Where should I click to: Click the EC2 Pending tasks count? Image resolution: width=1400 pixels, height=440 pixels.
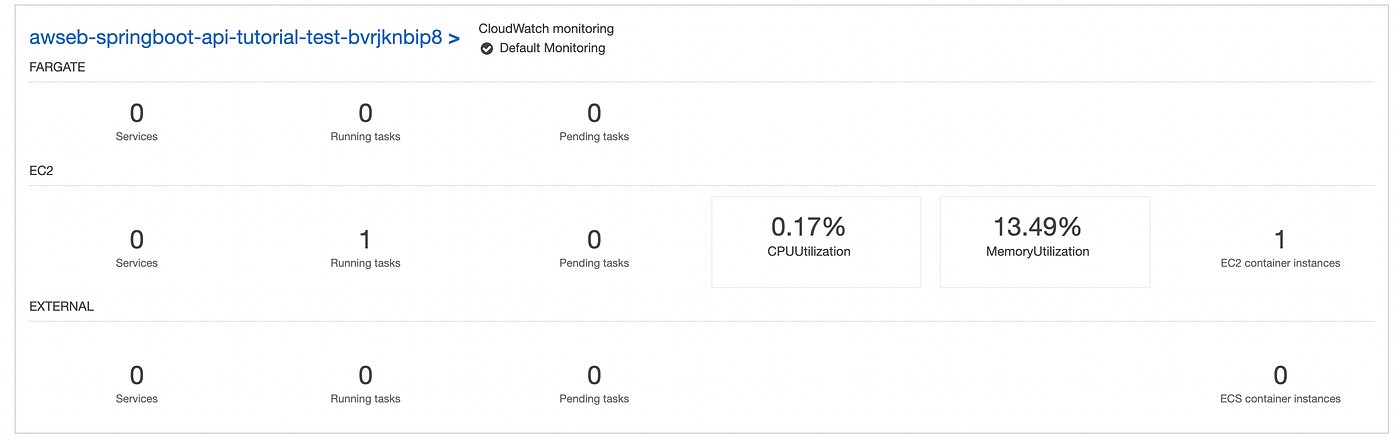coord(594,240)
